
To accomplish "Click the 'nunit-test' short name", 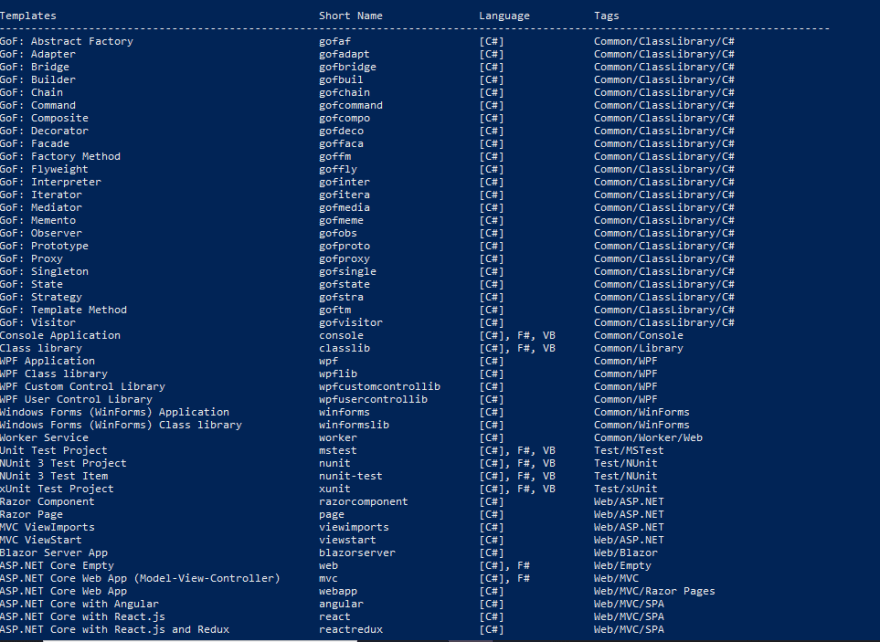I will pos(351,476).
